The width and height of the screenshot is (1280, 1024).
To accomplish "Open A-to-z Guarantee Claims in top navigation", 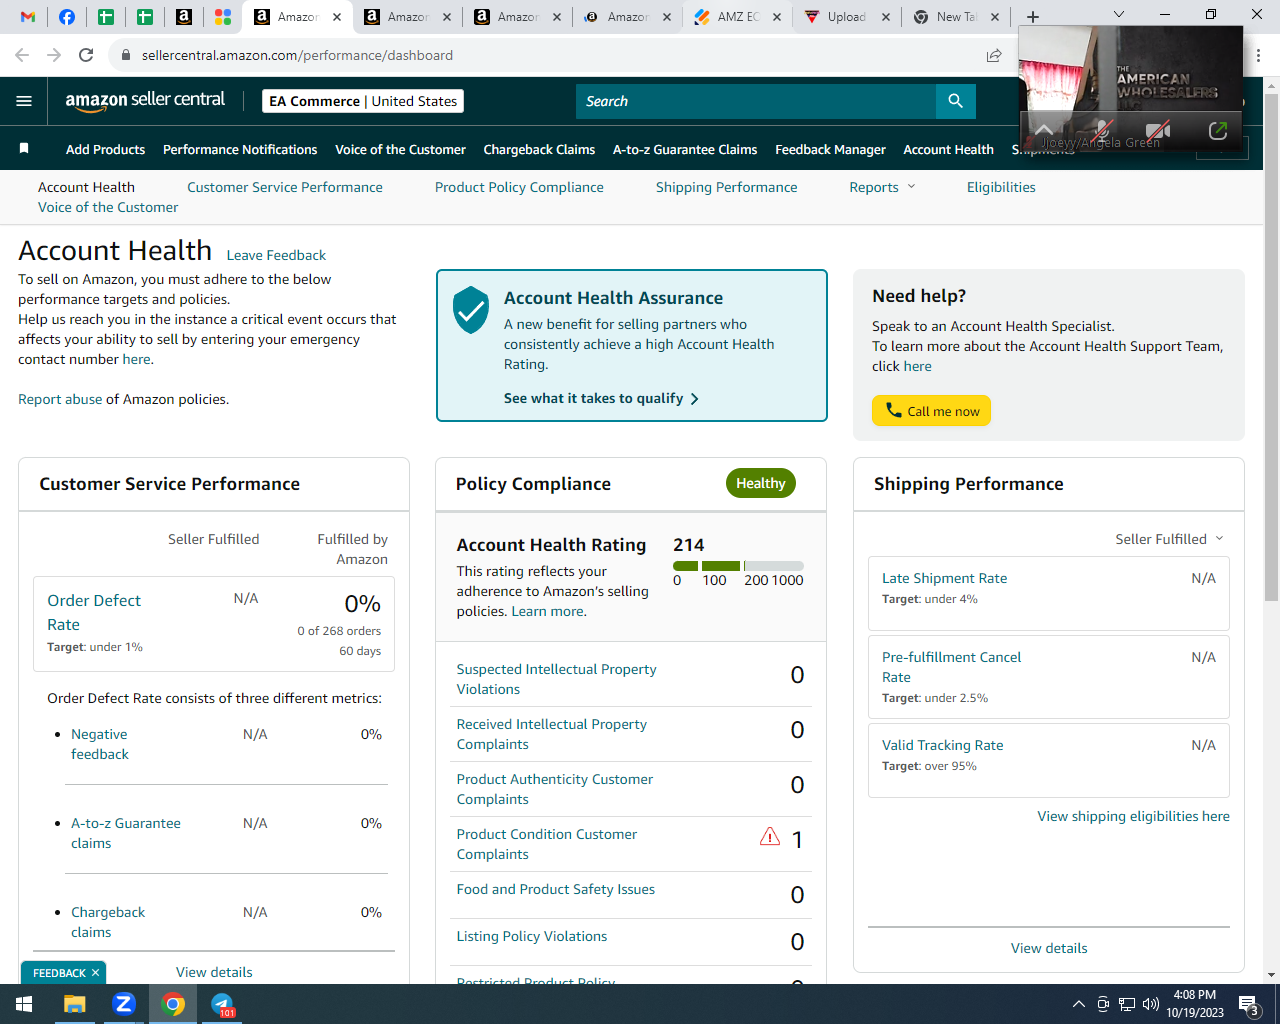I will coord(685,149).
